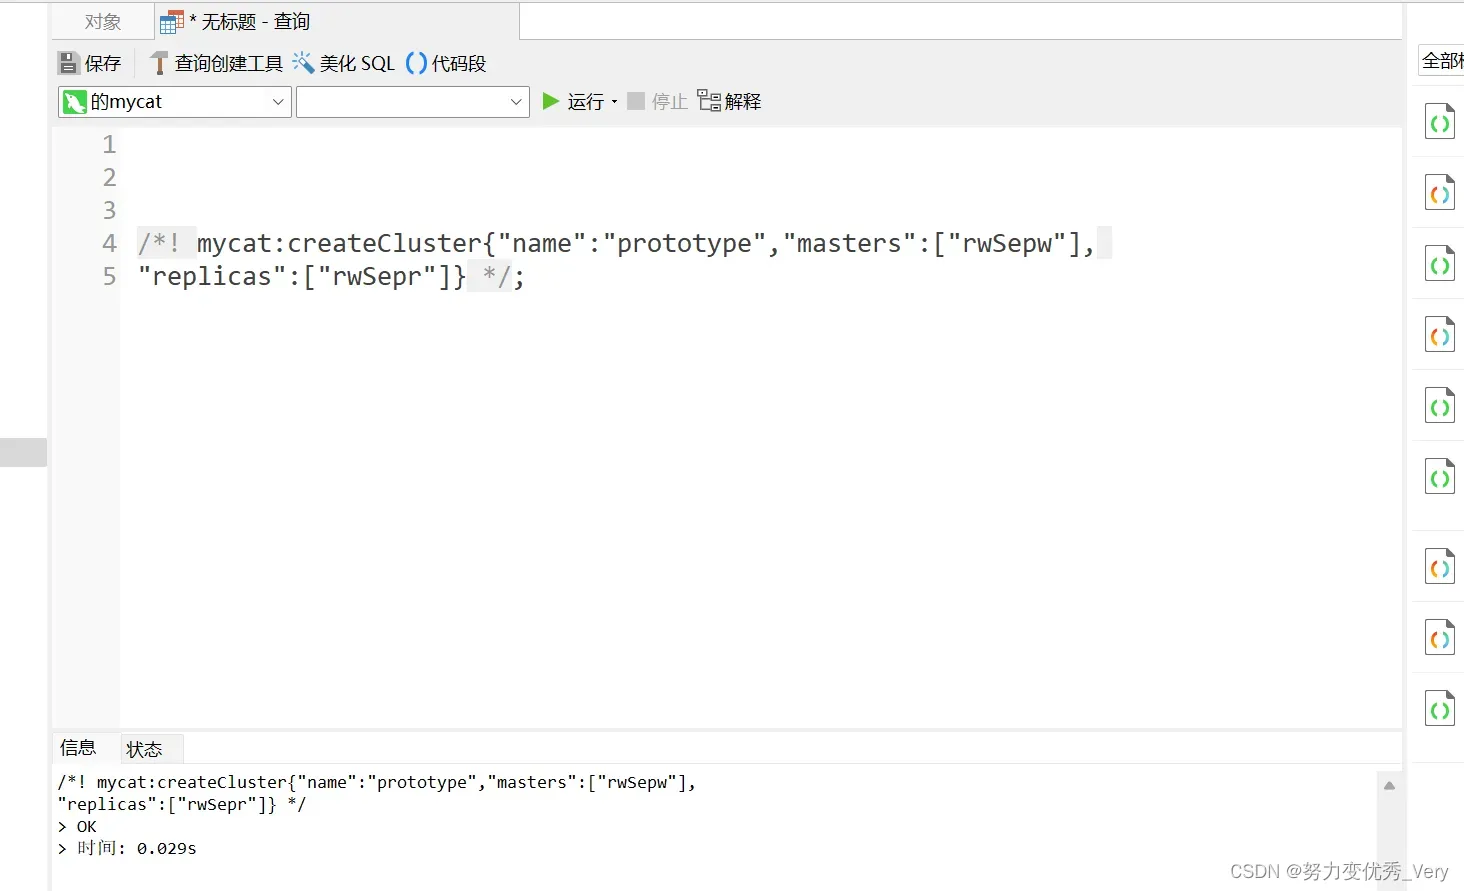The width and height of the screenshot is (1464, 891).
Task: Click the hammer icon for Query Builder
Action: [x=158, y=63]
